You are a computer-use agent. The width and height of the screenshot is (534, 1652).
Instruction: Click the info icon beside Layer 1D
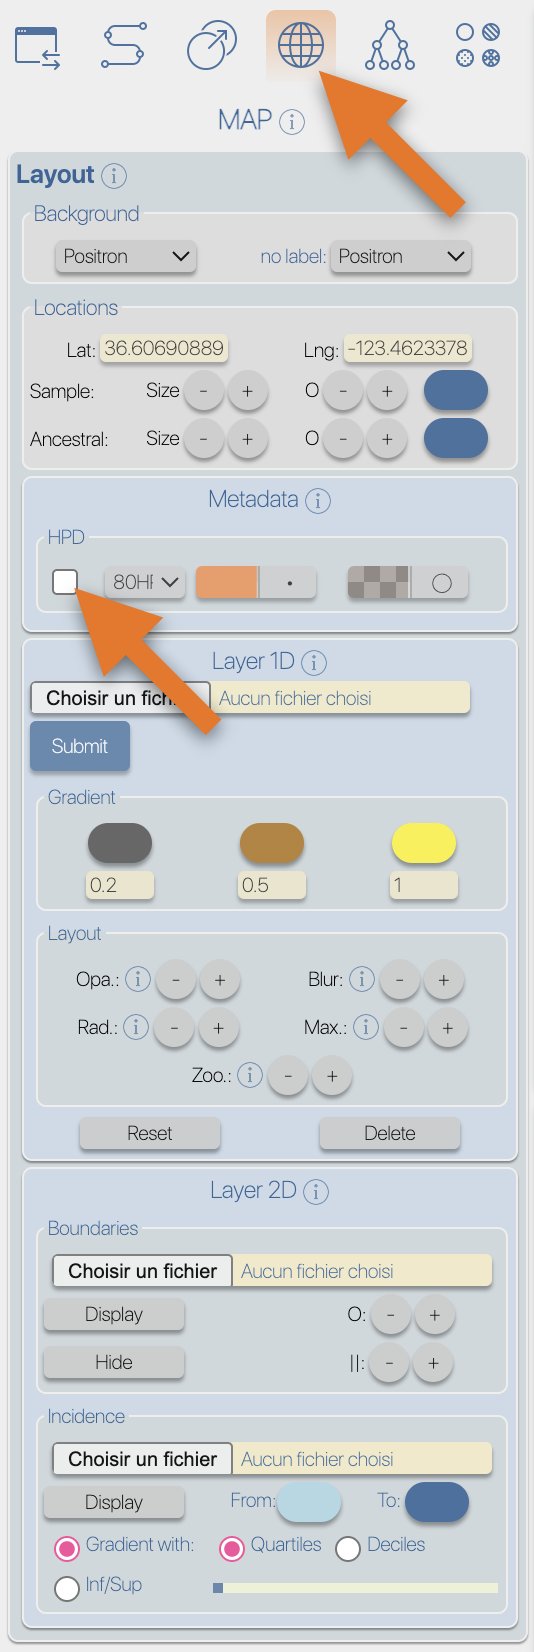[314, 662]
